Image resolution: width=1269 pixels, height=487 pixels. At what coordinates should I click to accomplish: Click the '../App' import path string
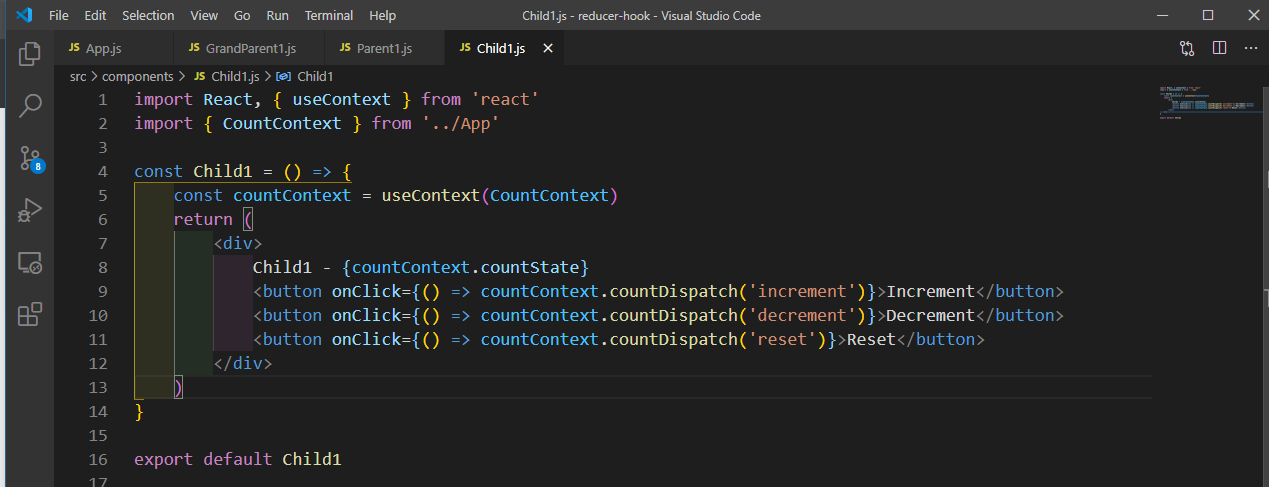click(460, 124)
